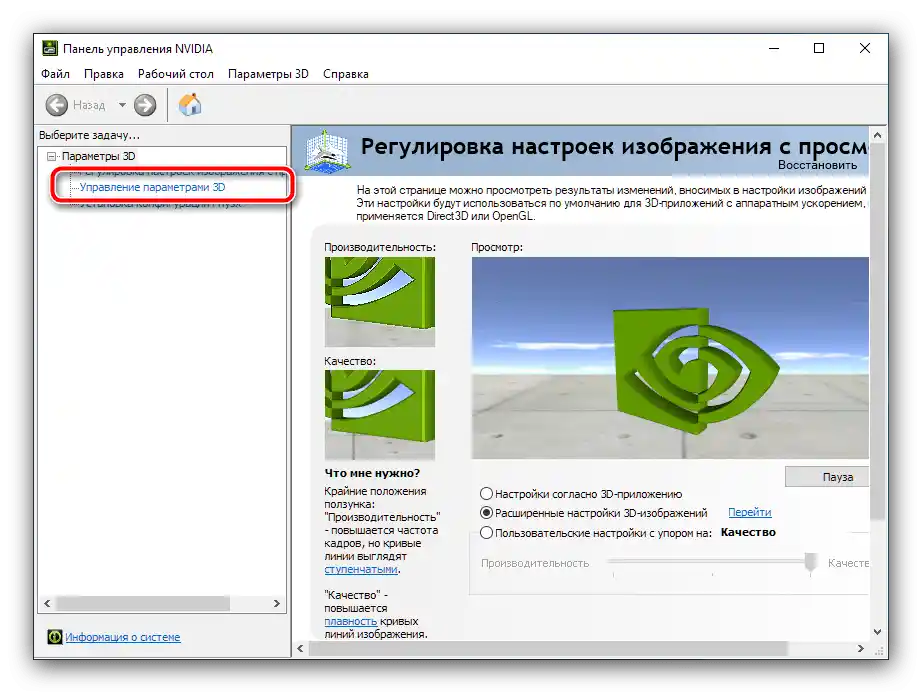The image size is (922, 693).
Task: Select Управление параметрами 3D tree item
Action: (x=152, y=187)
